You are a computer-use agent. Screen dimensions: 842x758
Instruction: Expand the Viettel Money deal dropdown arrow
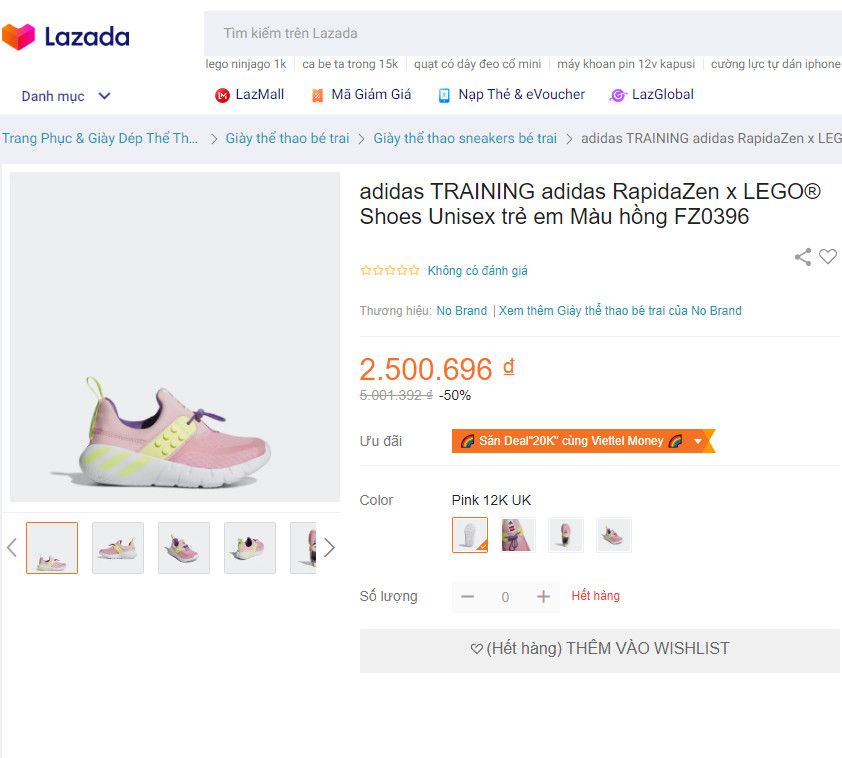point(698,441)
